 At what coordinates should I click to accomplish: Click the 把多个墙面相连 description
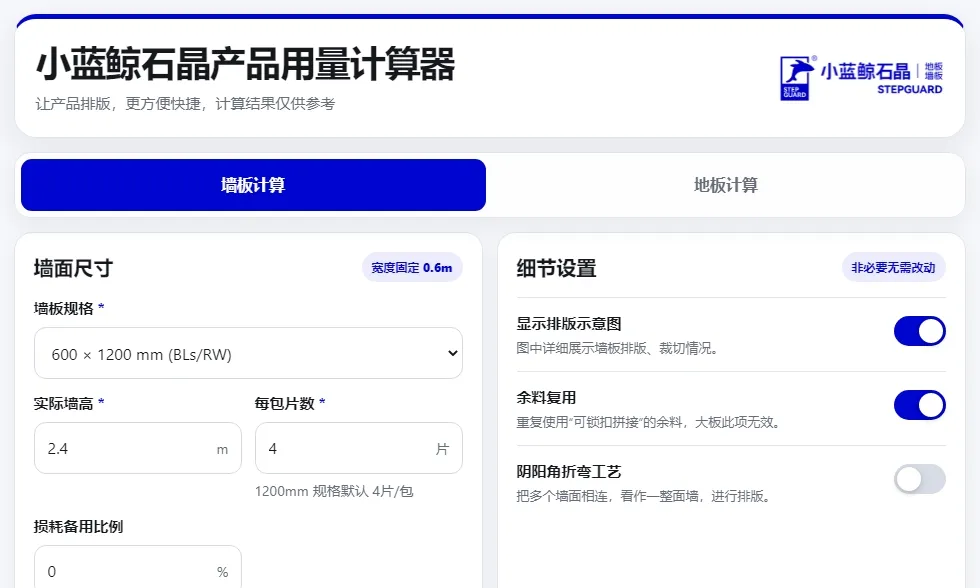645,496
